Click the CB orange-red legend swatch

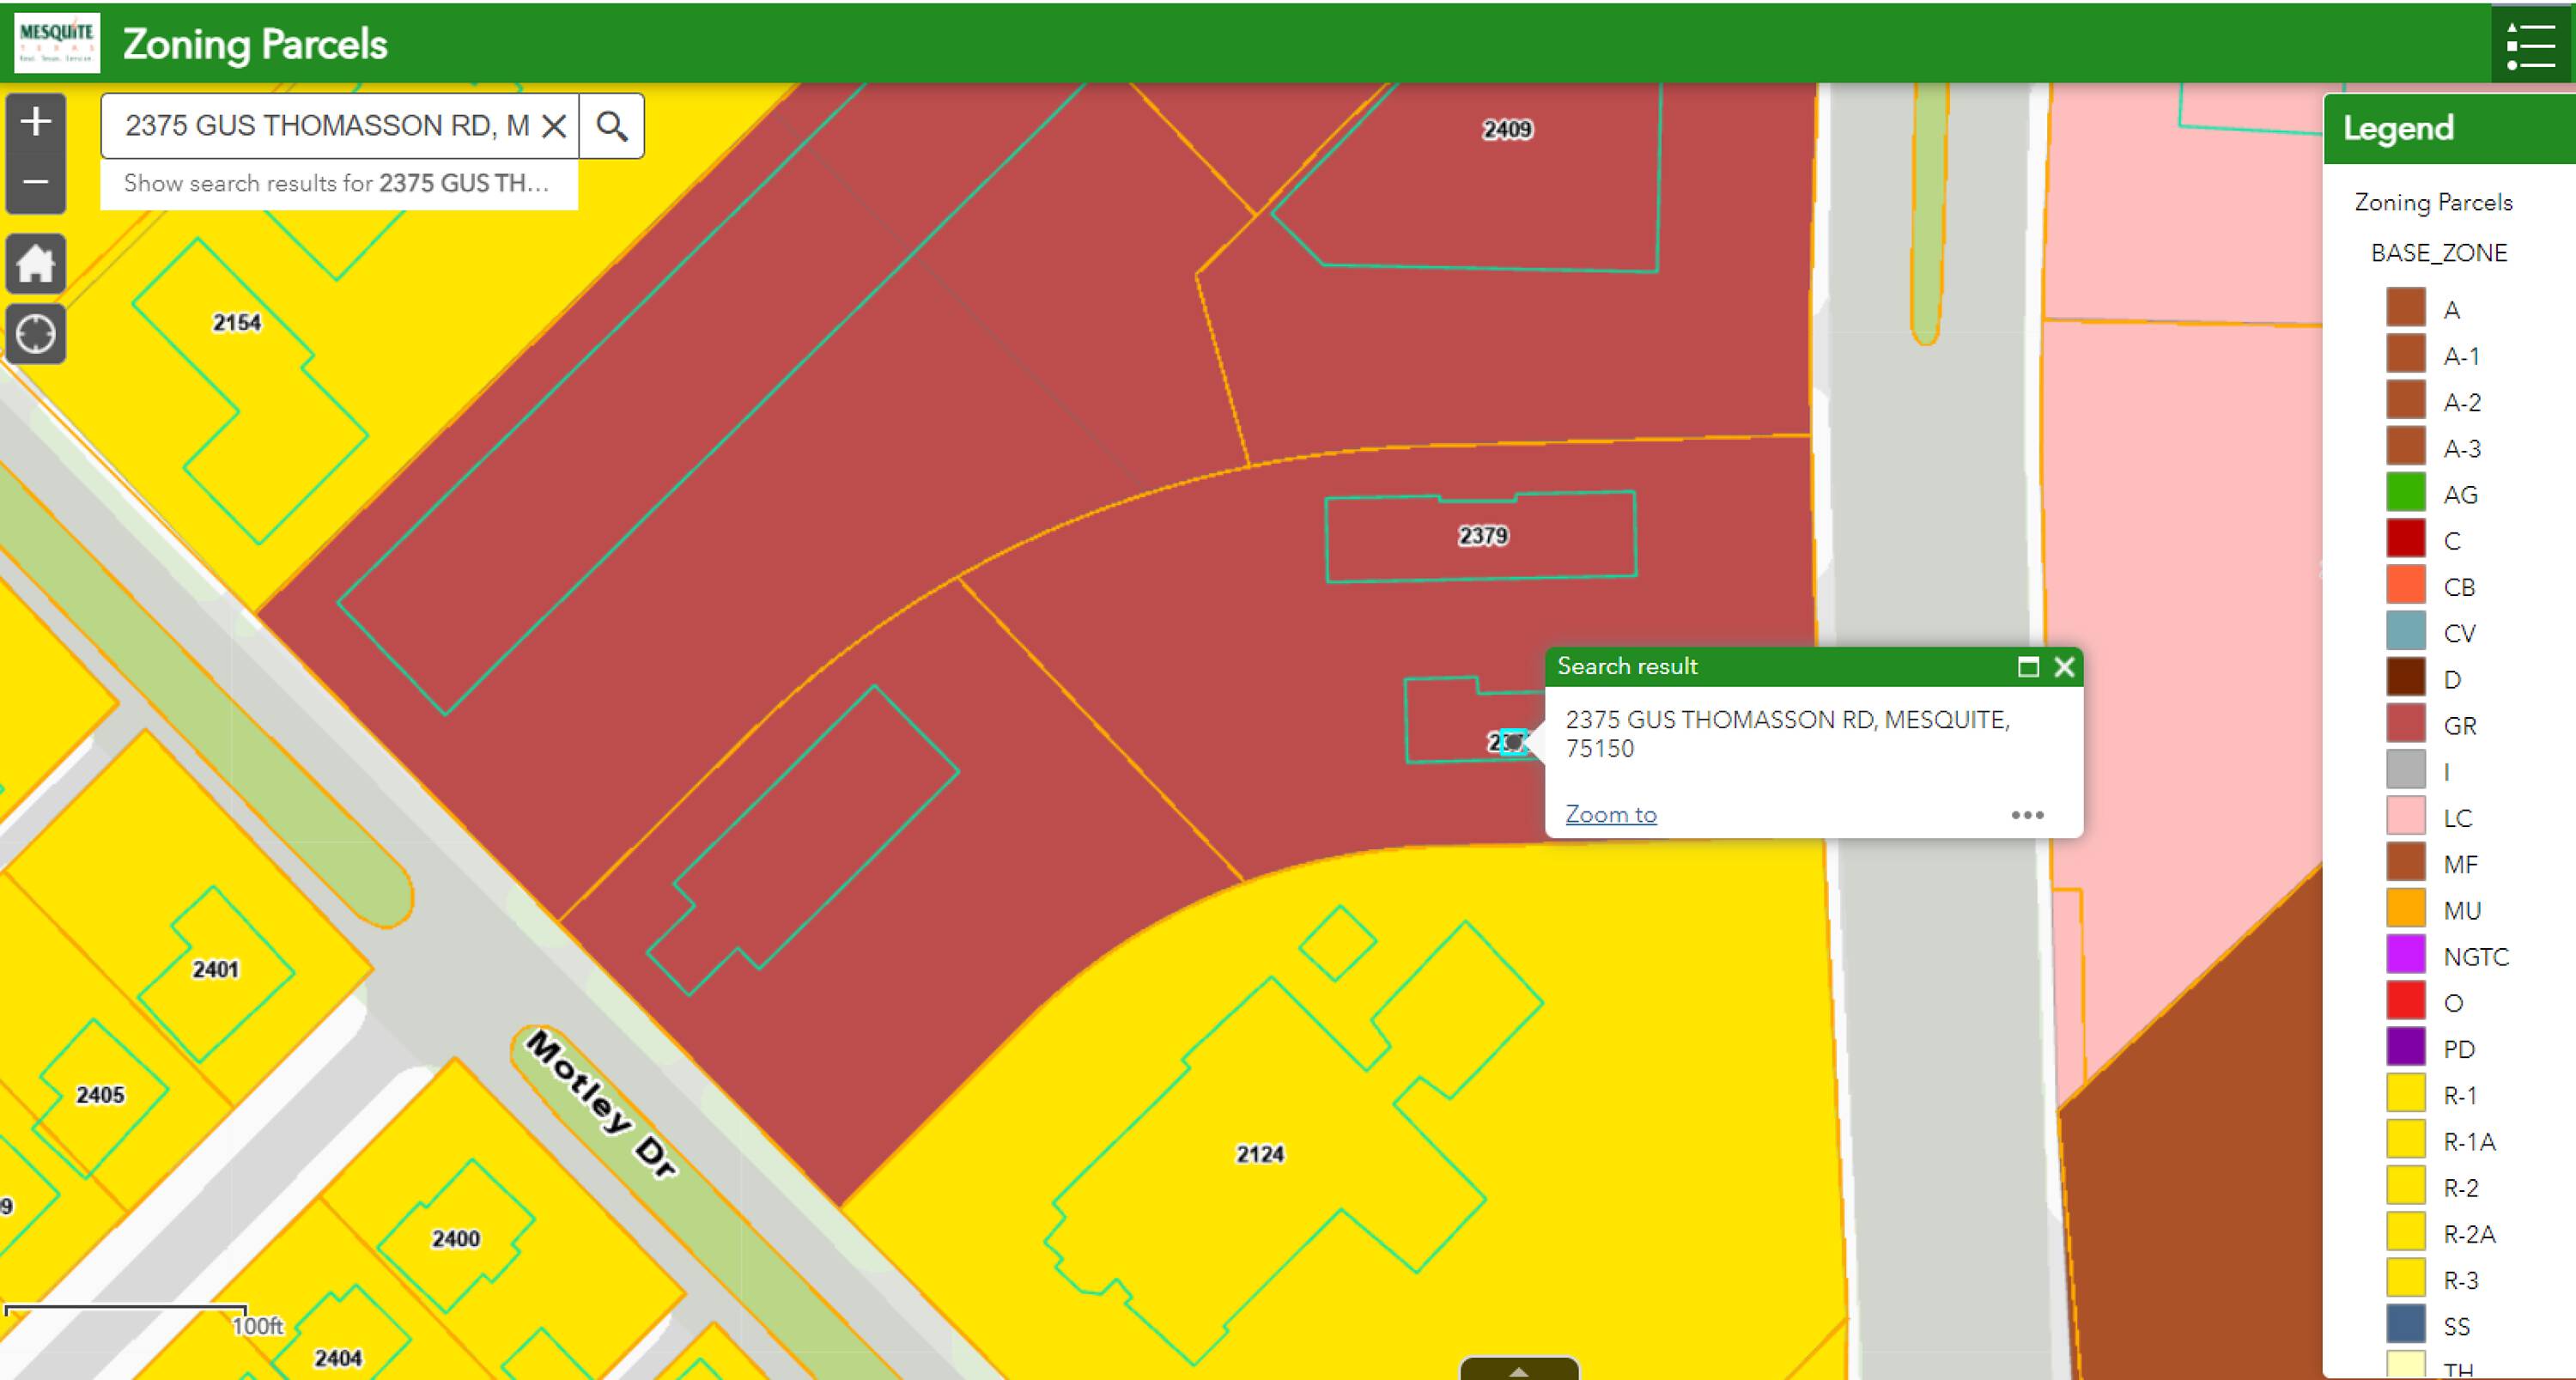click(2405, 586)
